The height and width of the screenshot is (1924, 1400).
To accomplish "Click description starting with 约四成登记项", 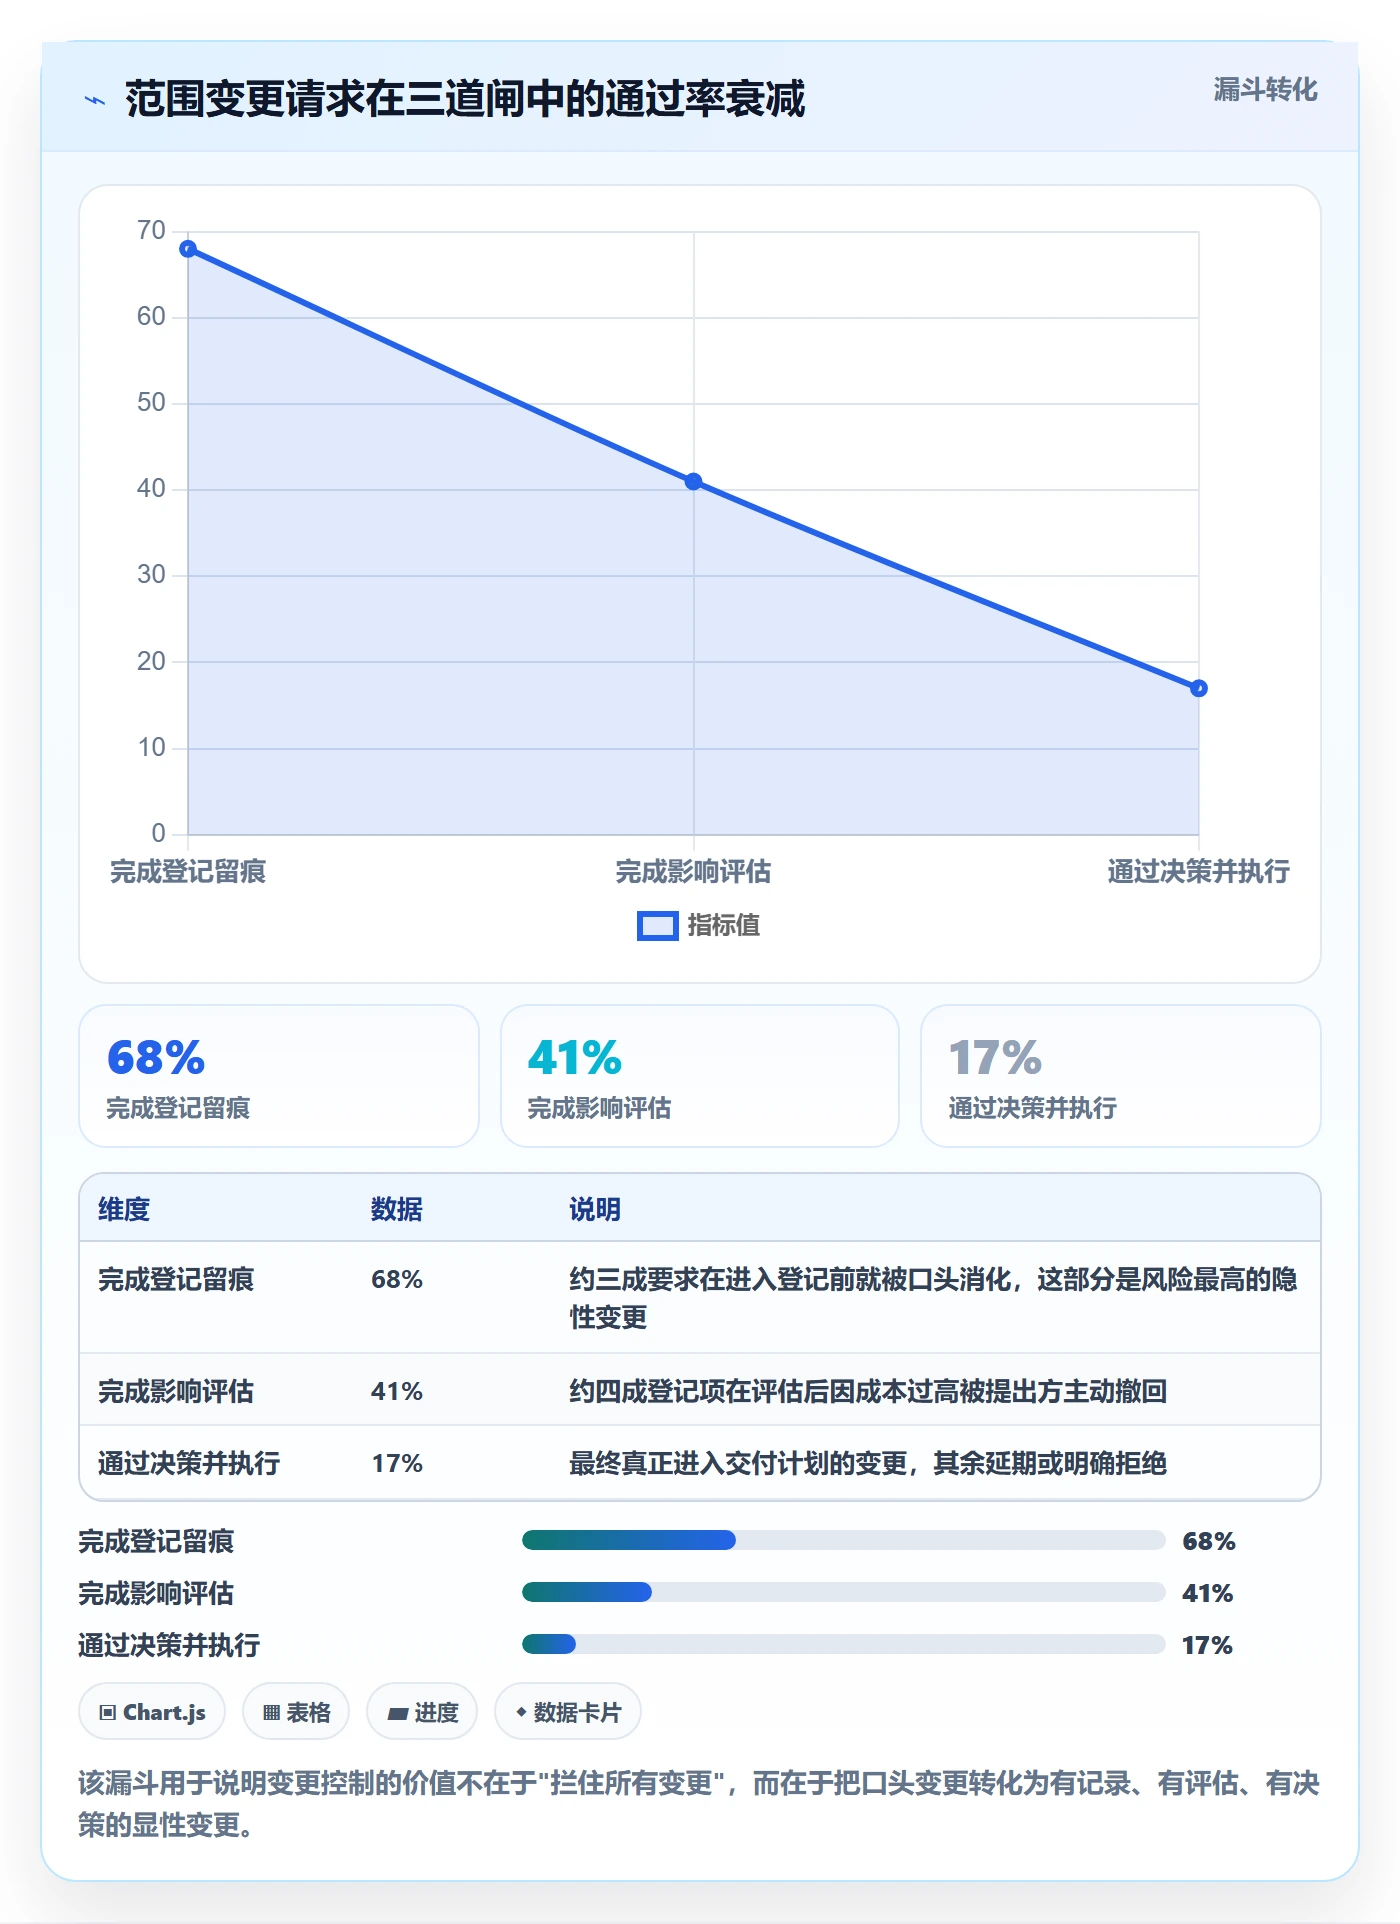I will click(868, 1391).
